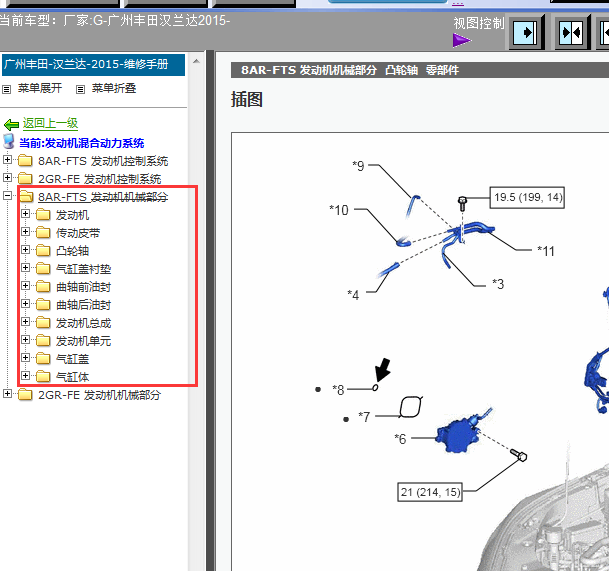Click part callout *10 in the diagram

pos(339,210)
